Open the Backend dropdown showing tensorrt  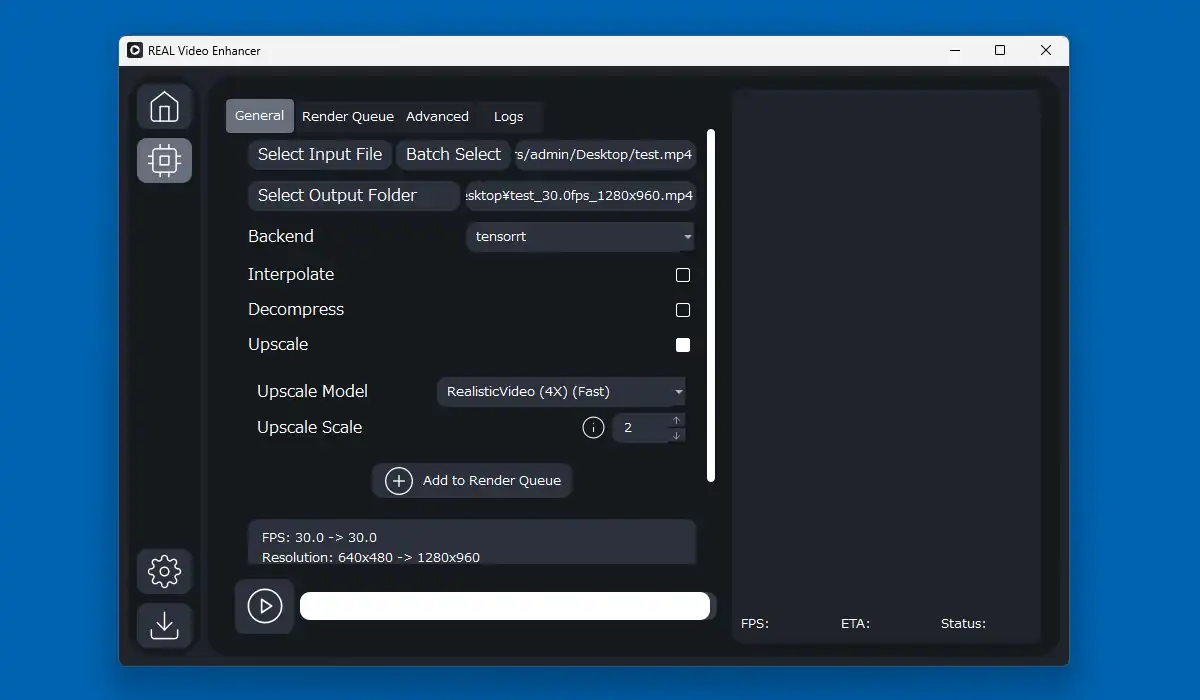580,237
